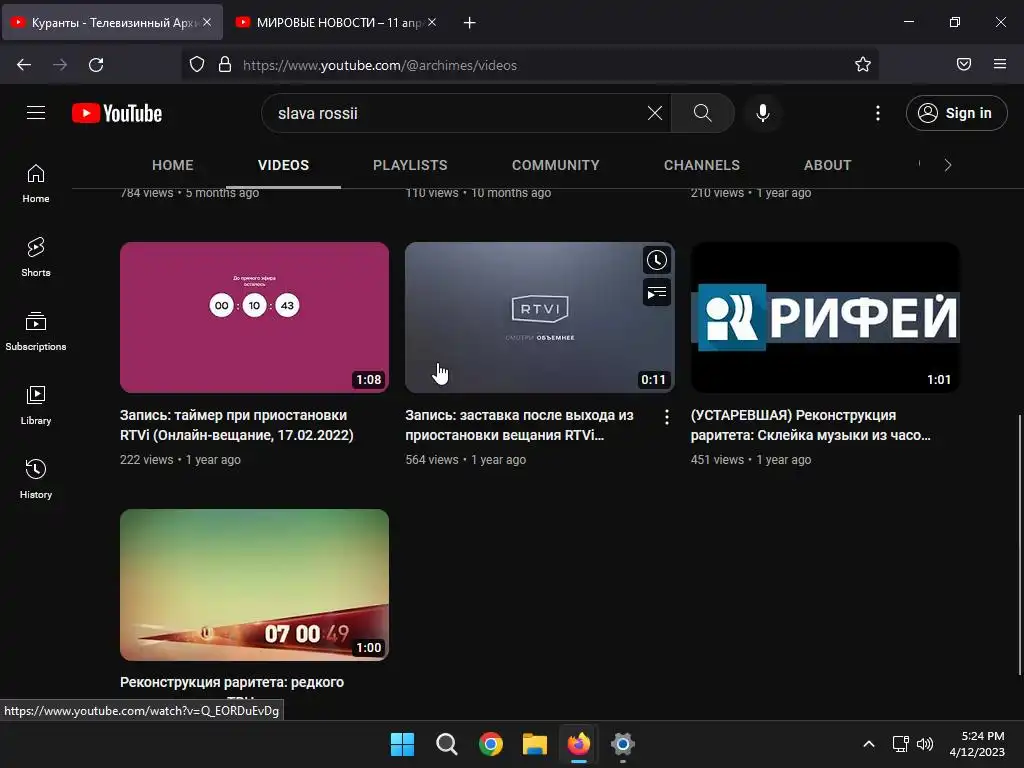The height and width of the screenshot is (768, 1024).
Task: Open Firefox application menu
Action: (1000, 64)
